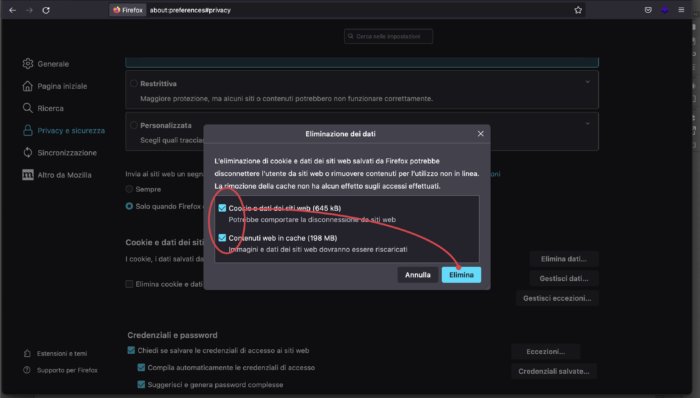Open the Supporto per Firefox link
The image size is (700, 398).
(67, 370)
